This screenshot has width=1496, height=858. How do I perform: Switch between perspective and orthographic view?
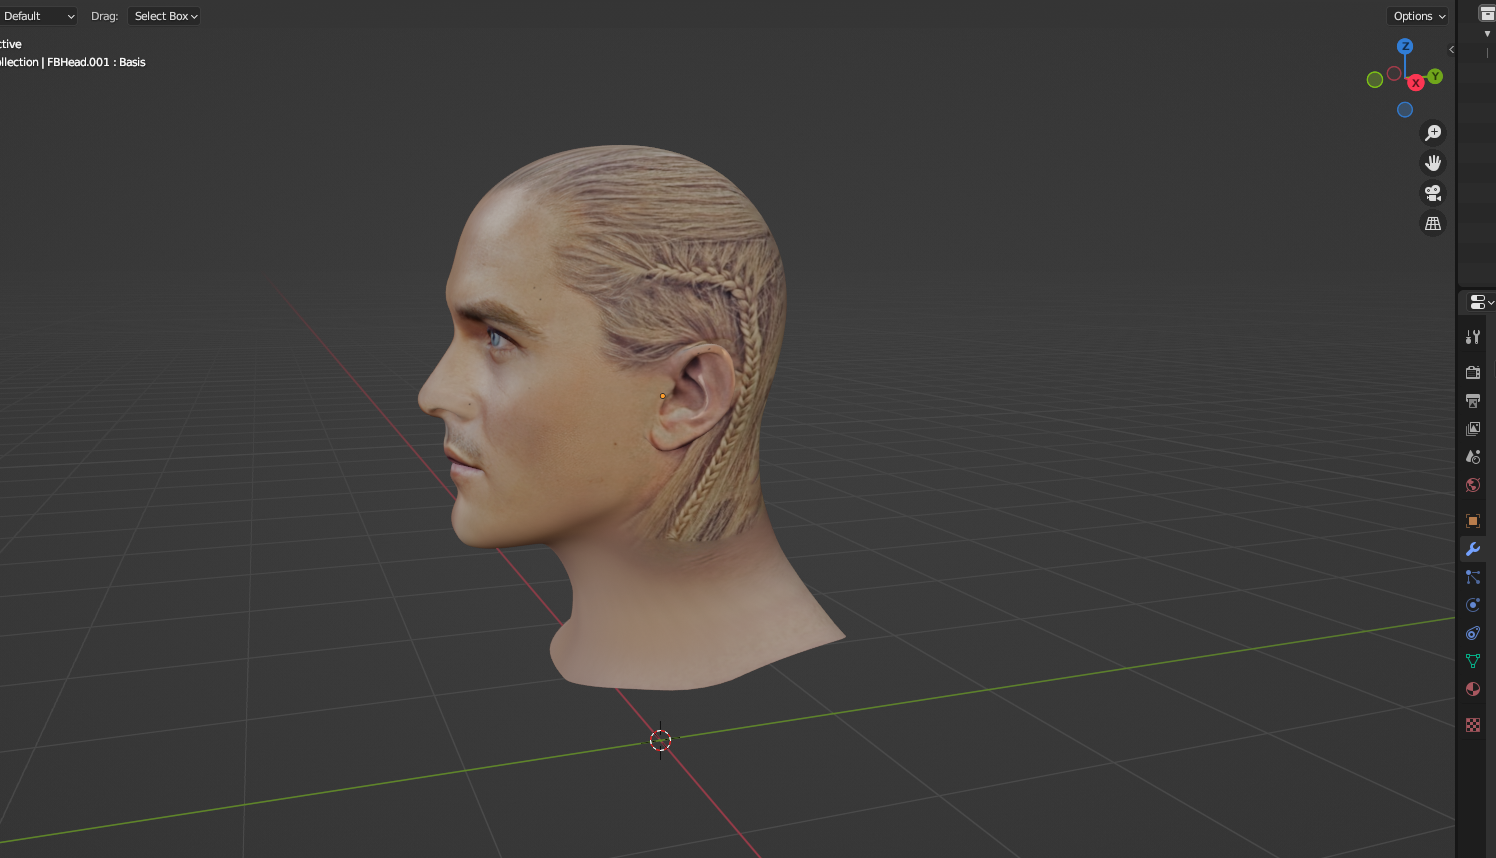click(1433, 223)
